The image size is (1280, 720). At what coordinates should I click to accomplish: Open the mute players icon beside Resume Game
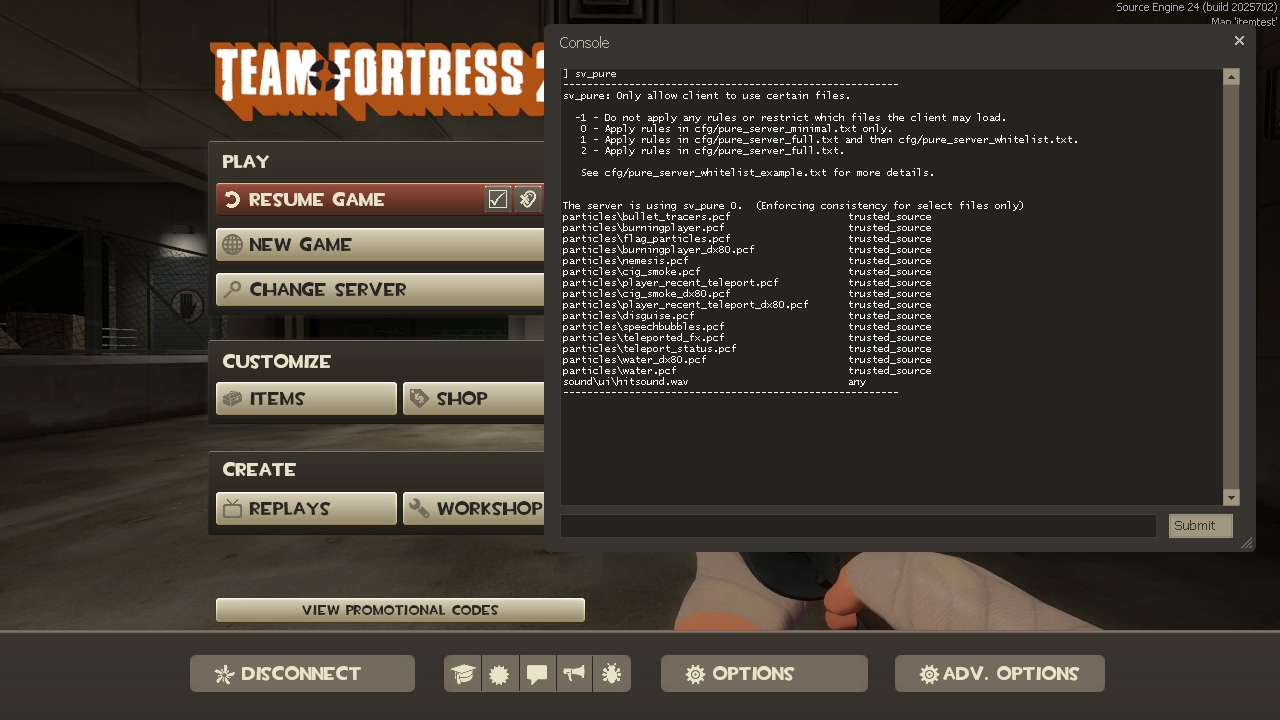[x=528, y=200]
